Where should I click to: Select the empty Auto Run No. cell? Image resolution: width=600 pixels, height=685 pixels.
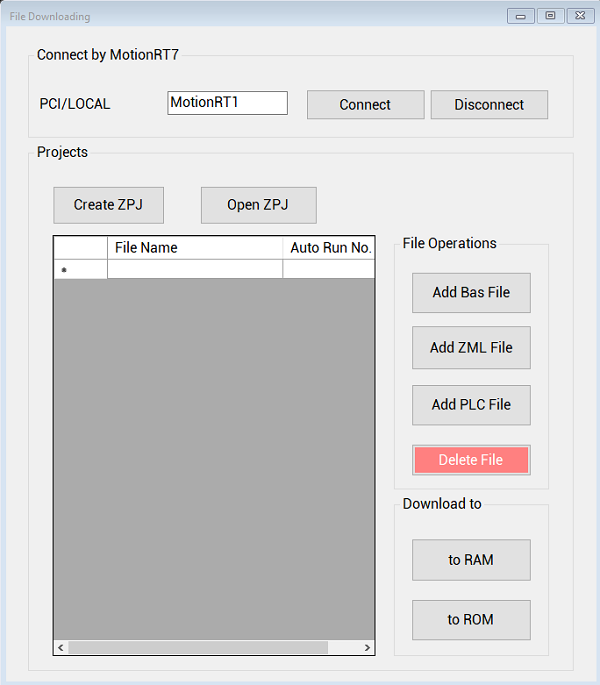coord(329,269)
